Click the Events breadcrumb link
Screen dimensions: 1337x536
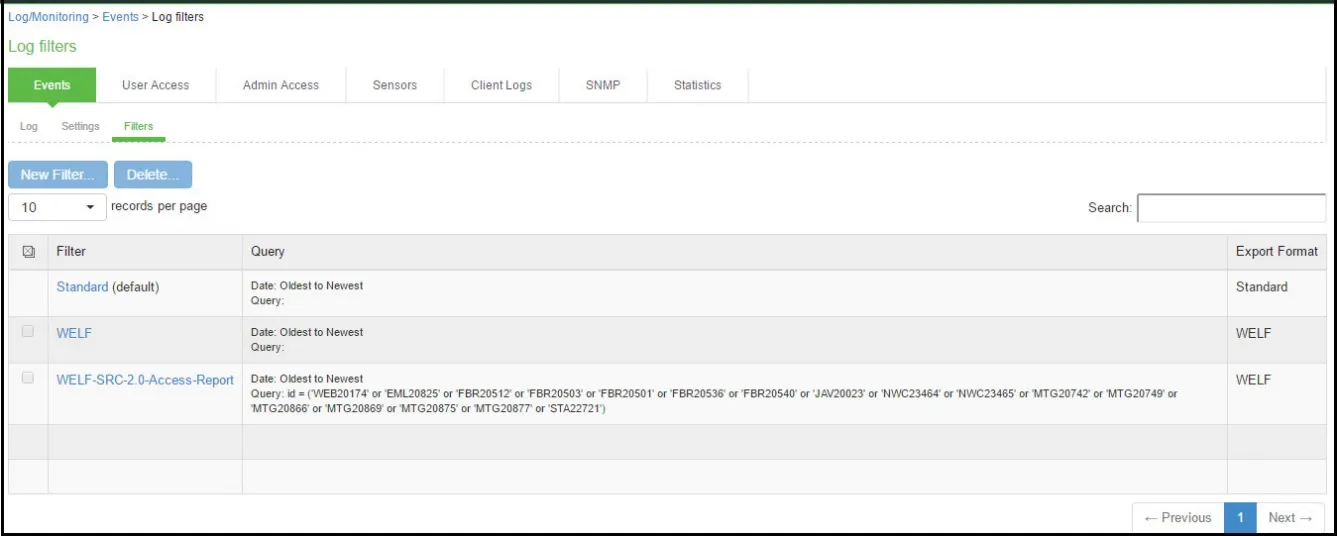120,17
